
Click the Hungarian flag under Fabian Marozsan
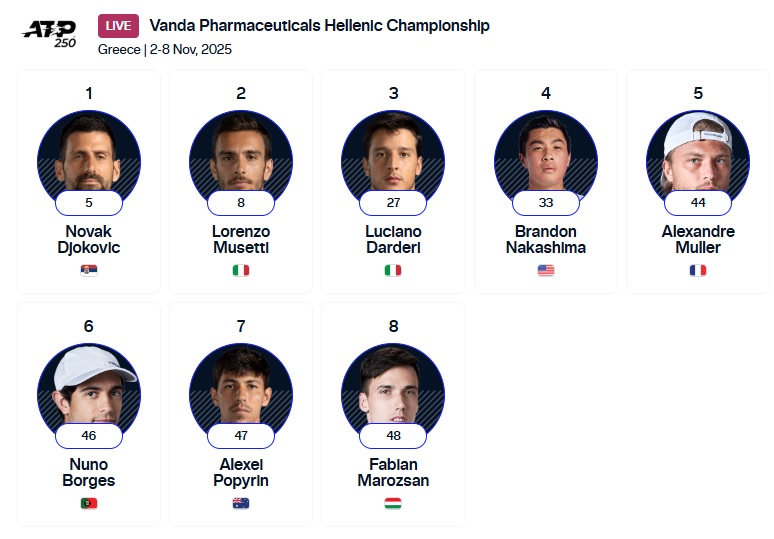click(393, 503)
